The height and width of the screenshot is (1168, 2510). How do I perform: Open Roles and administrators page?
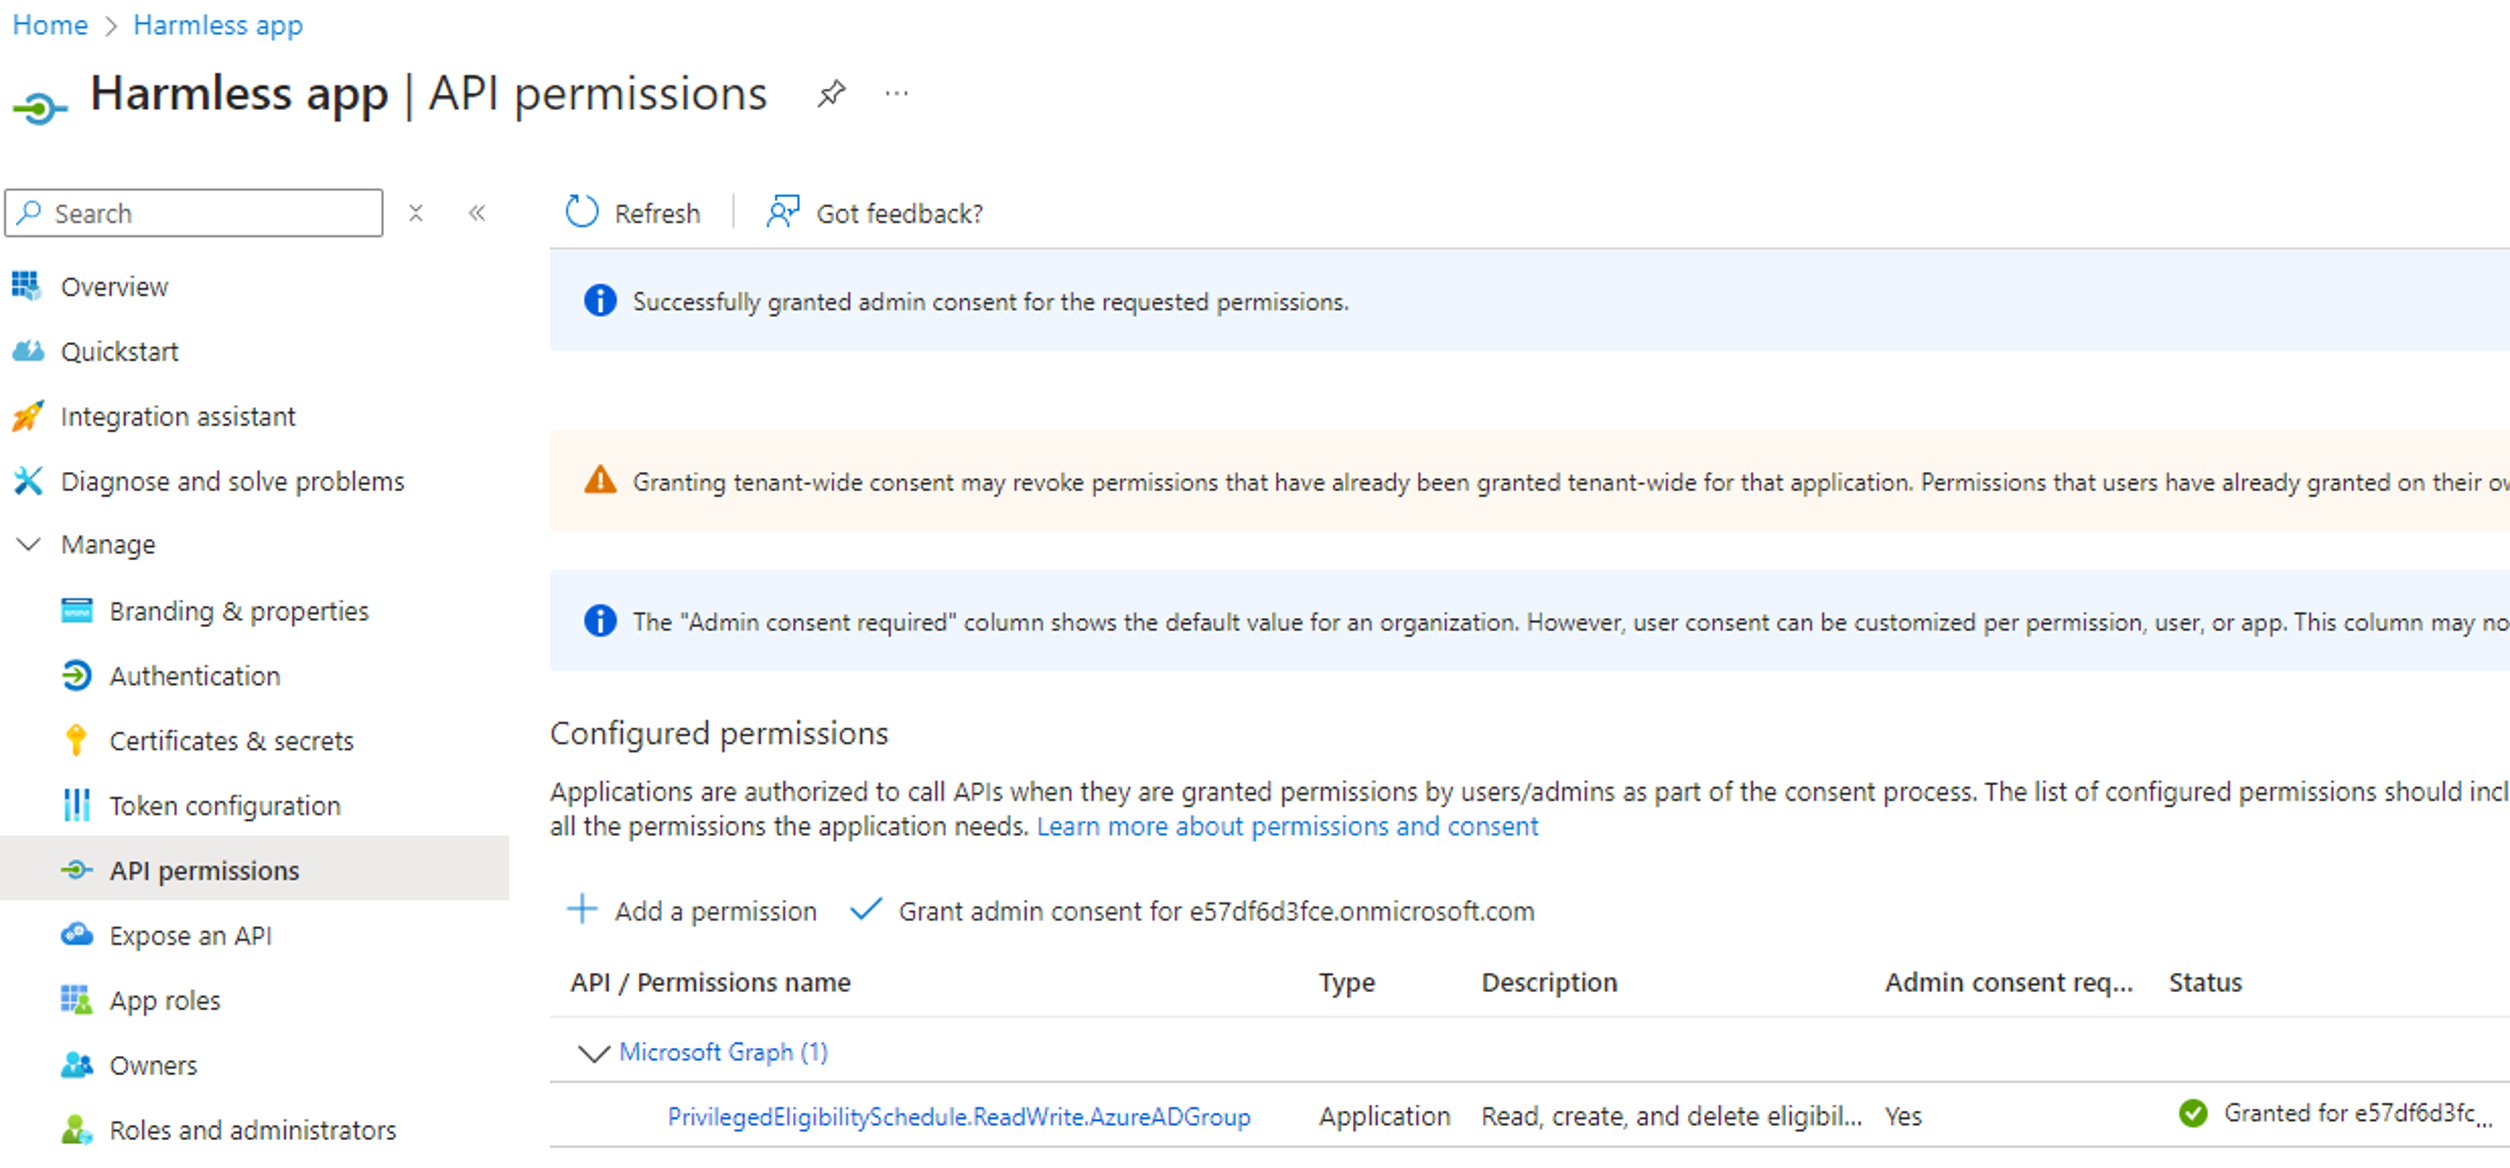click(254, 1130)
